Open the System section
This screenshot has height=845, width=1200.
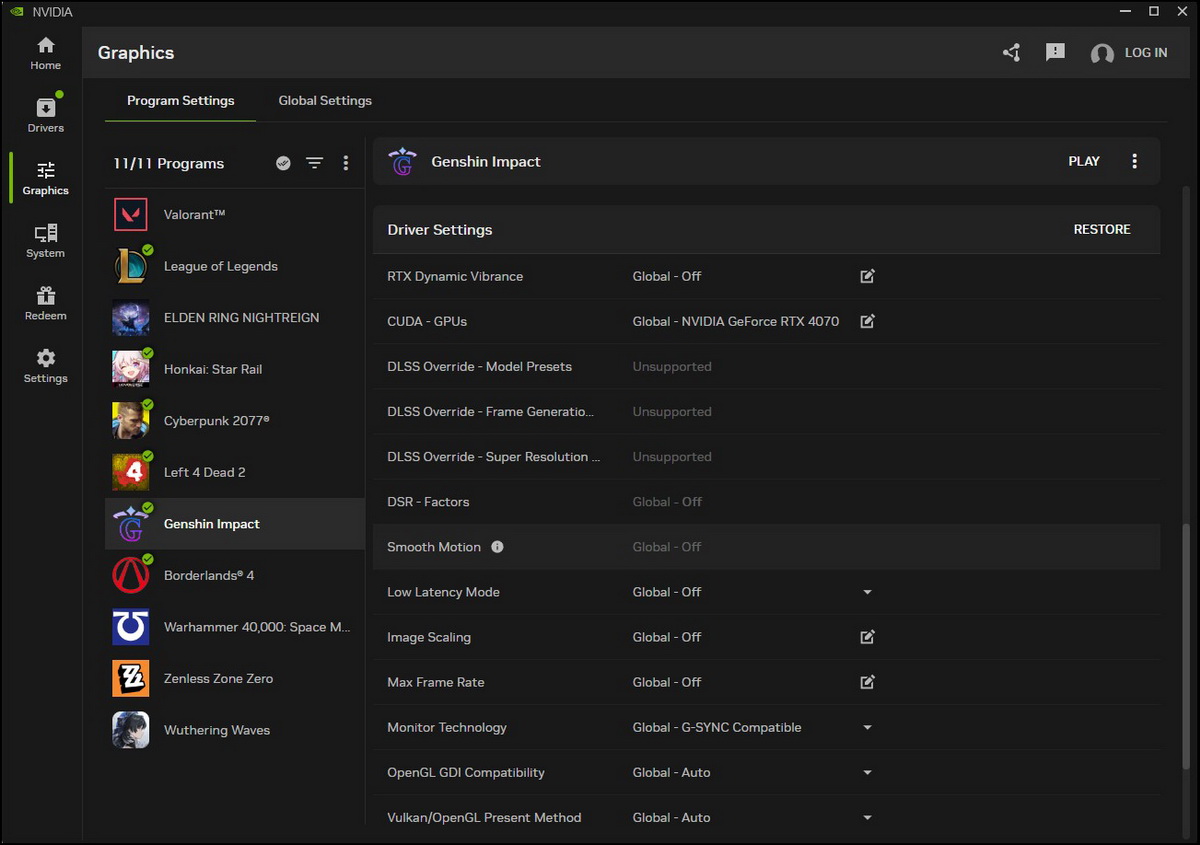(45, 242)
